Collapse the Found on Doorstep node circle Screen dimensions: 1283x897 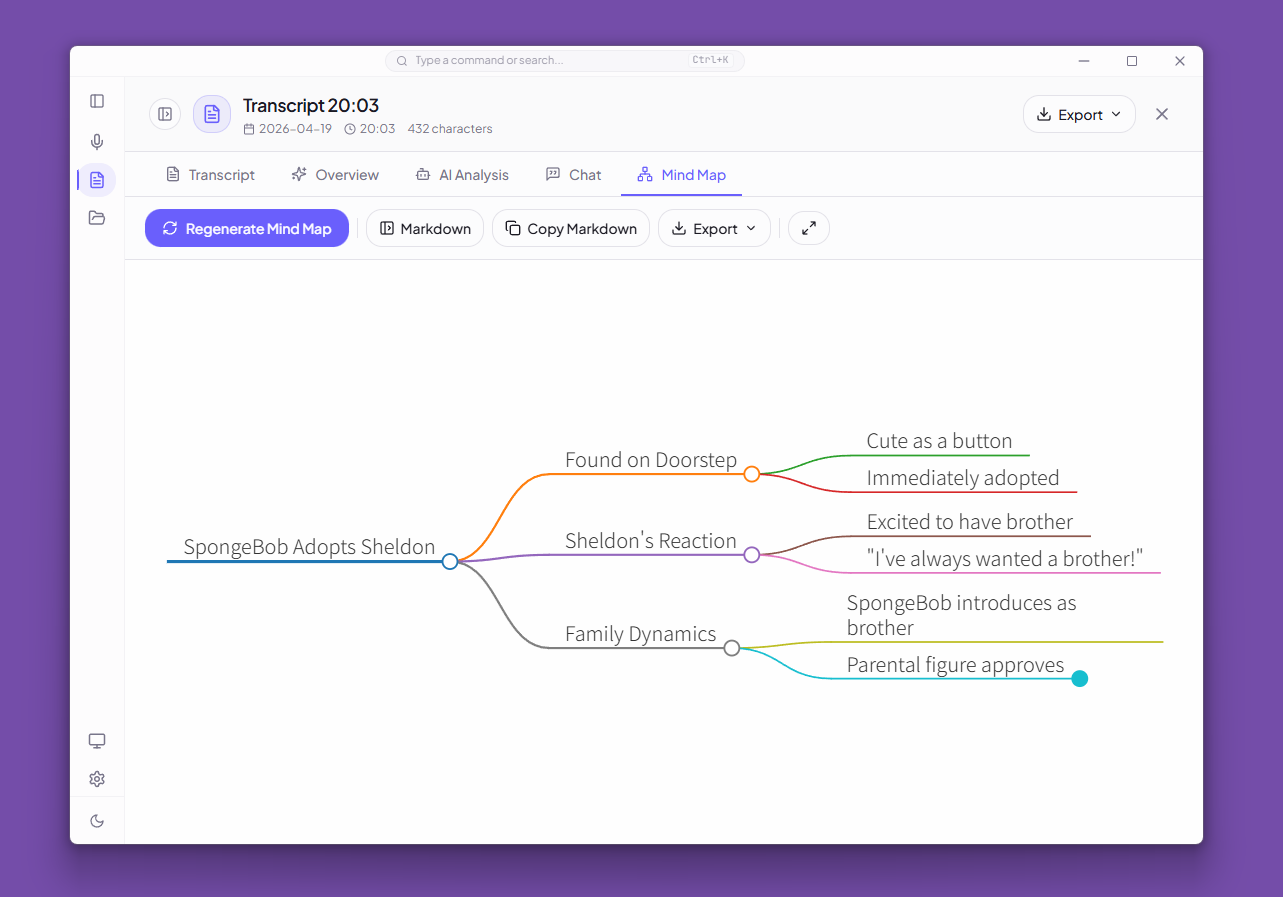(752, 474)
